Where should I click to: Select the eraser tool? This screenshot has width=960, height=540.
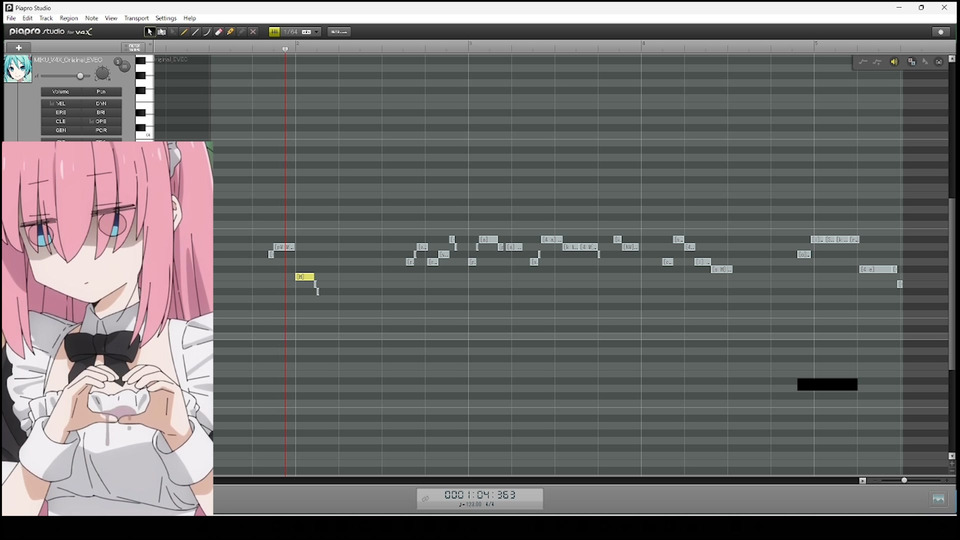pos(219,32)
